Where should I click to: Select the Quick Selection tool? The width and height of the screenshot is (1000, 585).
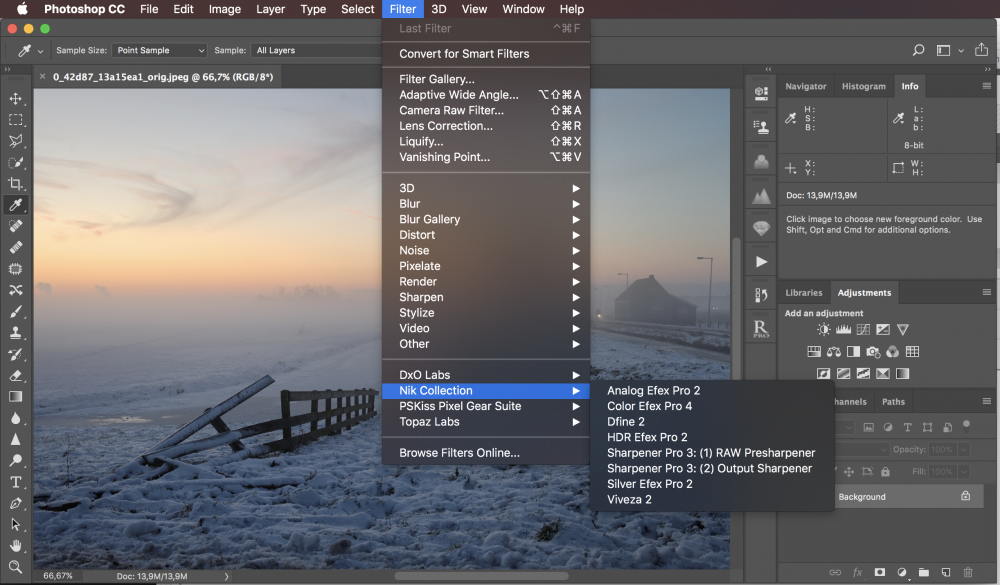[15, 162]
